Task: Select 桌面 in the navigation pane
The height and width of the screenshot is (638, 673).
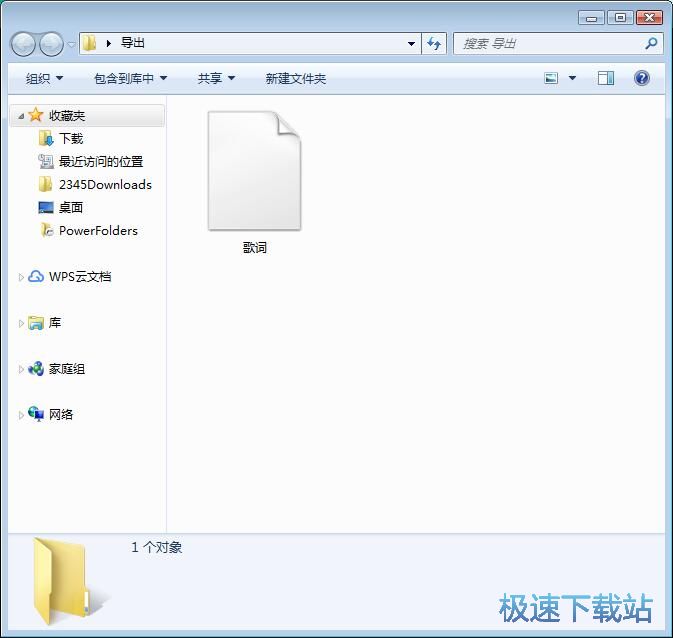Action: [x=71, y=208]
